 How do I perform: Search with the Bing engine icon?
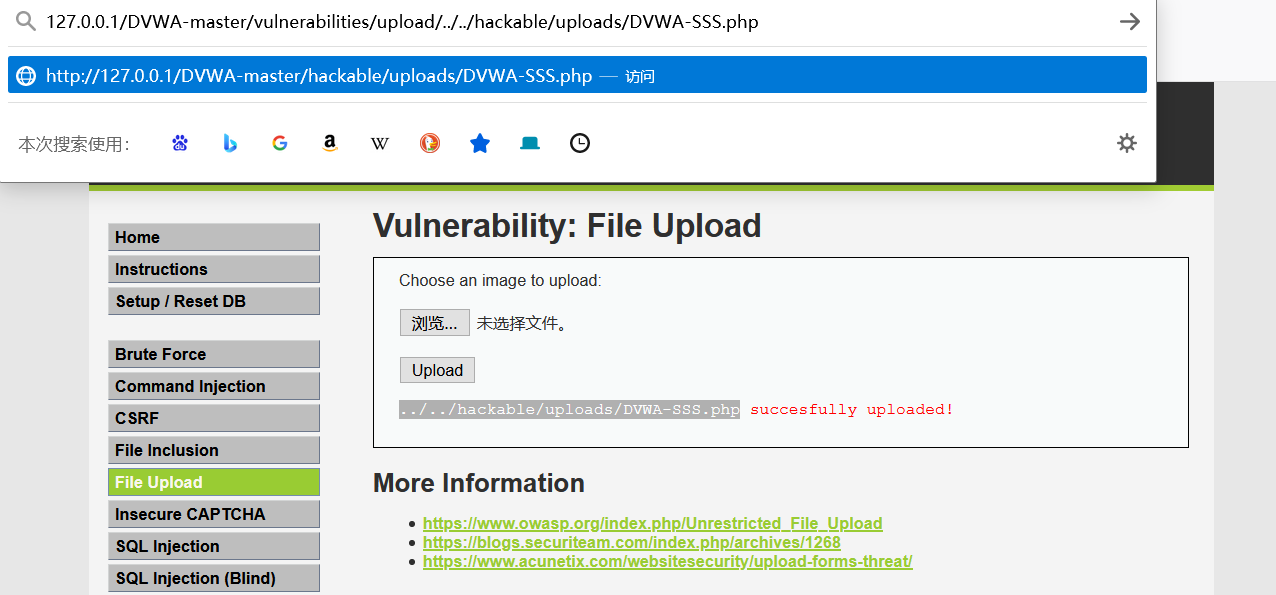(x=230, y=143)
